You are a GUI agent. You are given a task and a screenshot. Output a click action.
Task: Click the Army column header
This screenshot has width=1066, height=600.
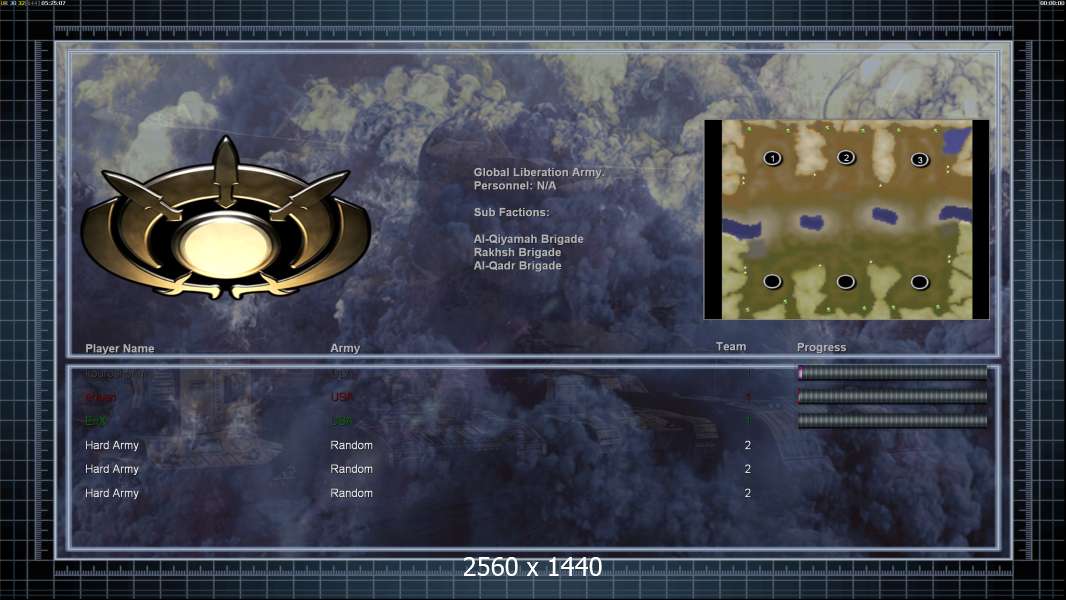[x=345, y=348]
